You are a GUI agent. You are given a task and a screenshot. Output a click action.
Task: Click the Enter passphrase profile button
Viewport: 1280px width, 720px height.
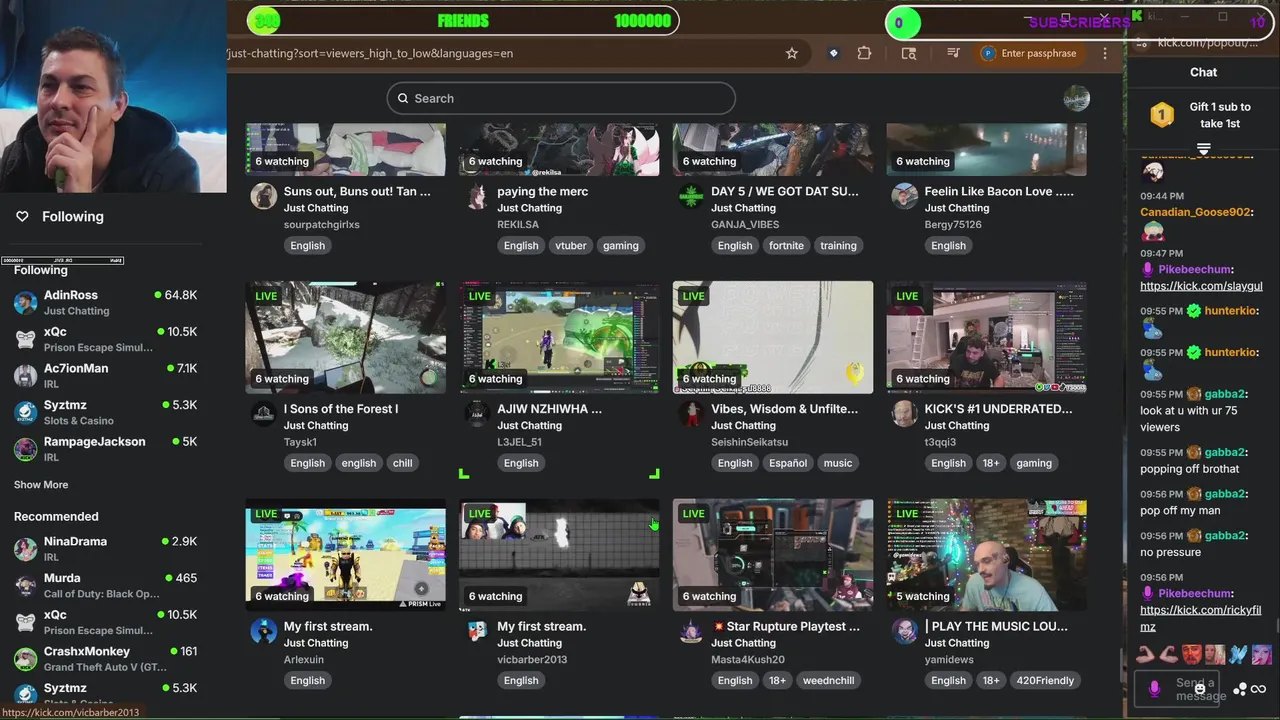[1029, 53]
